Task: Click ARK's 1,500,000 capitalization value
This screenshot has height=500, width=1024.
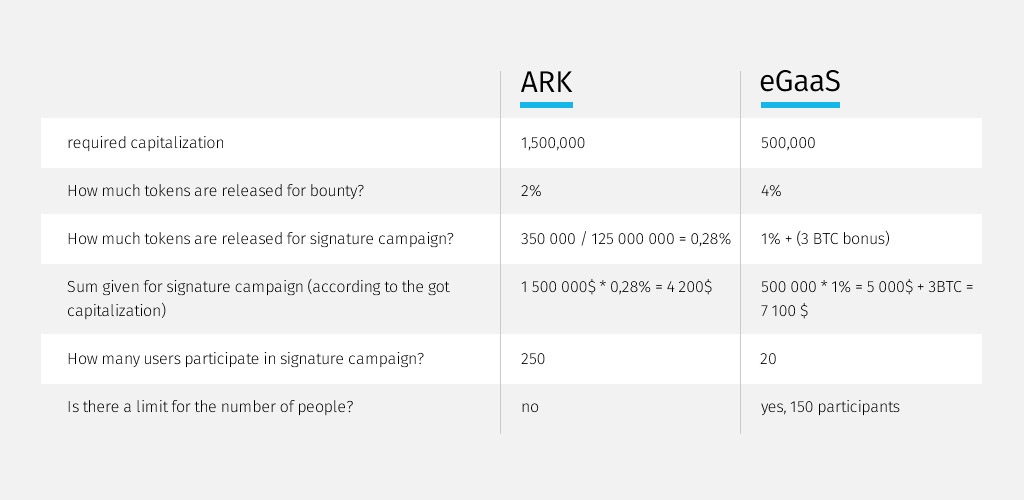Action: (553, 143)
